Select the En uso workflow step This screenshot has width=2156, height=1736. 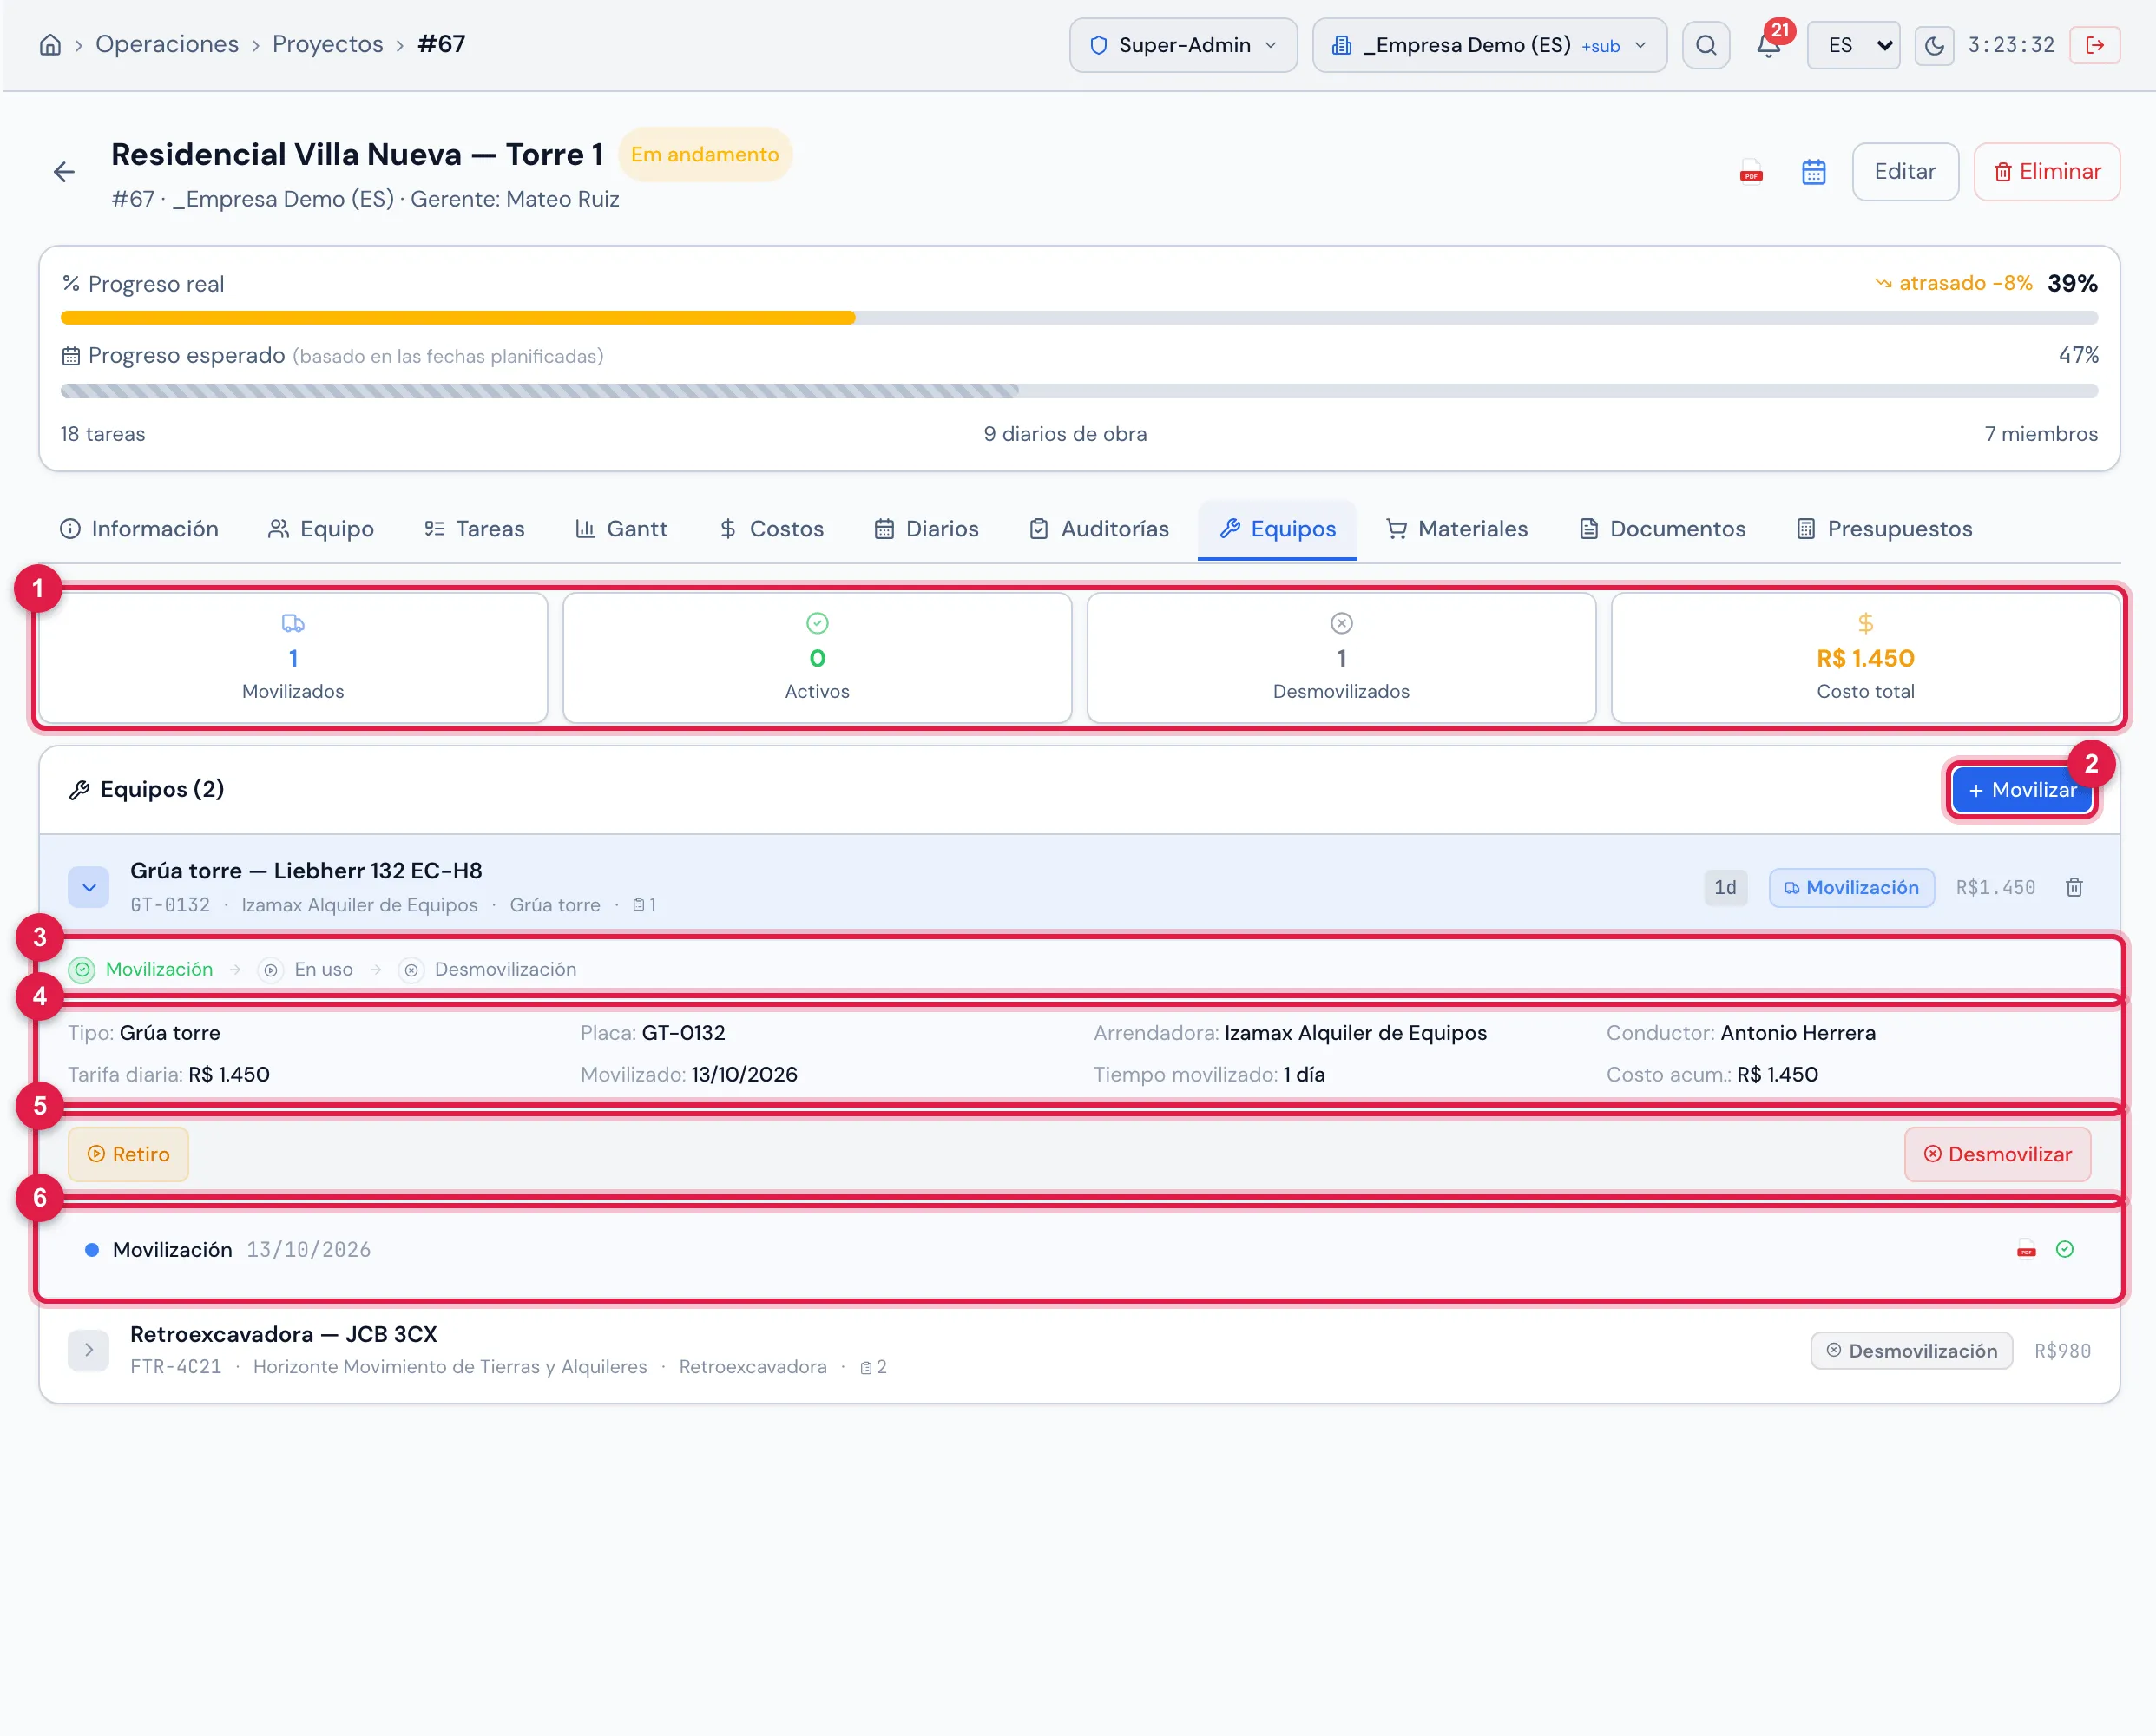[x=306, y=969]
